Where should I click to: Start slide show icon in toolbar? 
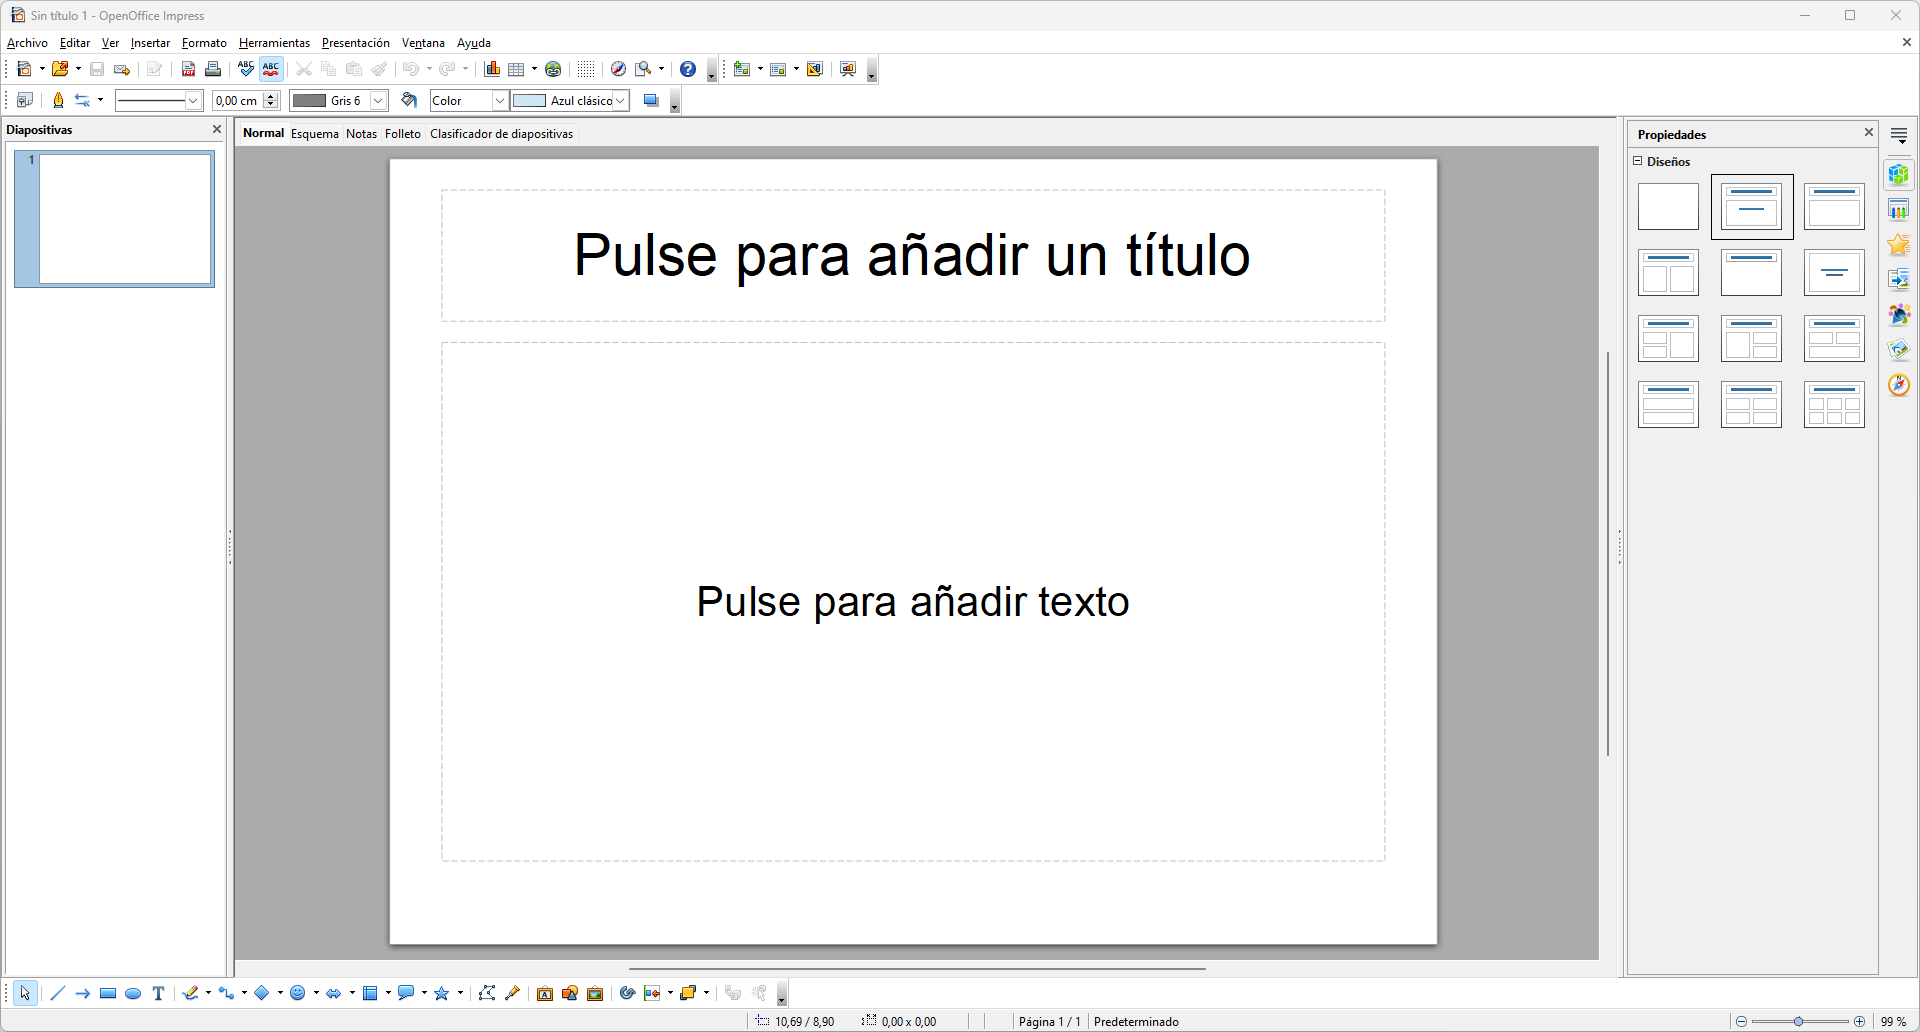pos(848,69)
